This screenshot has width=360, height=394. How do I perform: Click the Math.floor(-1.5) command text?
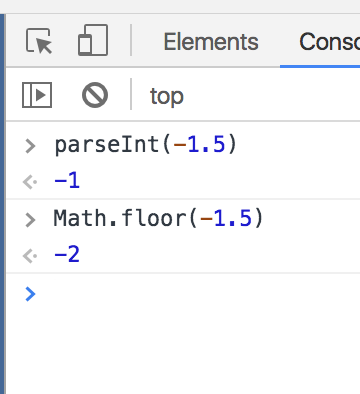[159, 219]
